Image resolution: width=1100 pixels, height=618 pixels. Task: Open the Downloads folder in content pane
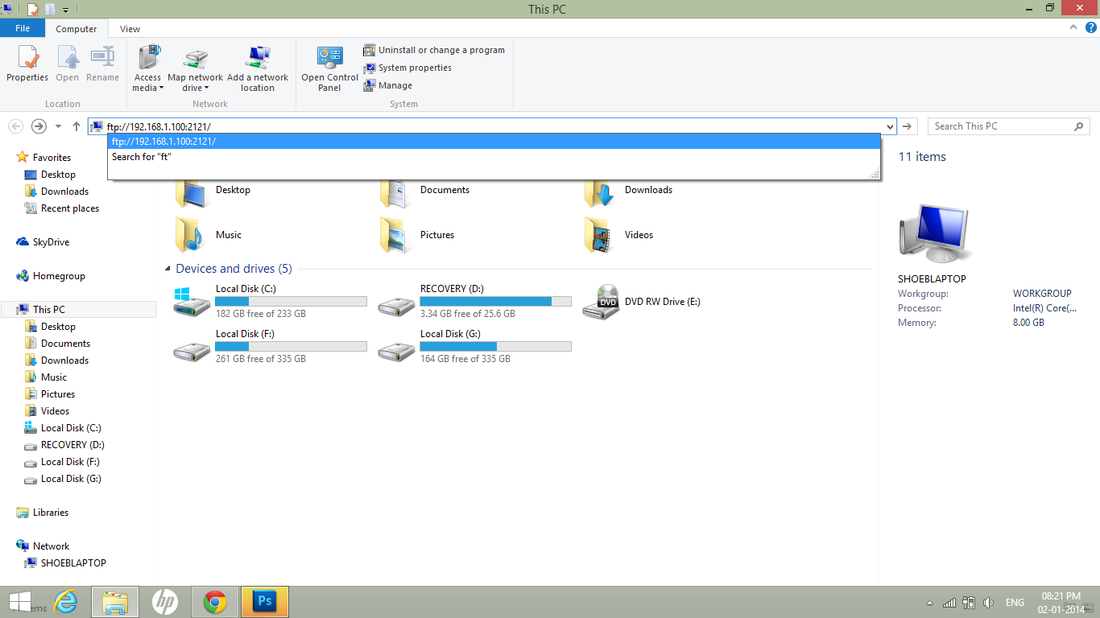(x=629, y=190)
